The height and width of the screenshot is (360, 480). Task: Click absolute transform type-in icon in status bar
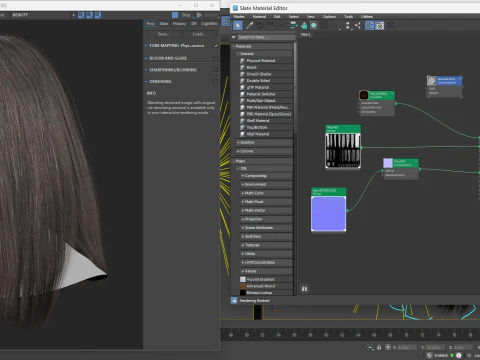coord(388,347)
